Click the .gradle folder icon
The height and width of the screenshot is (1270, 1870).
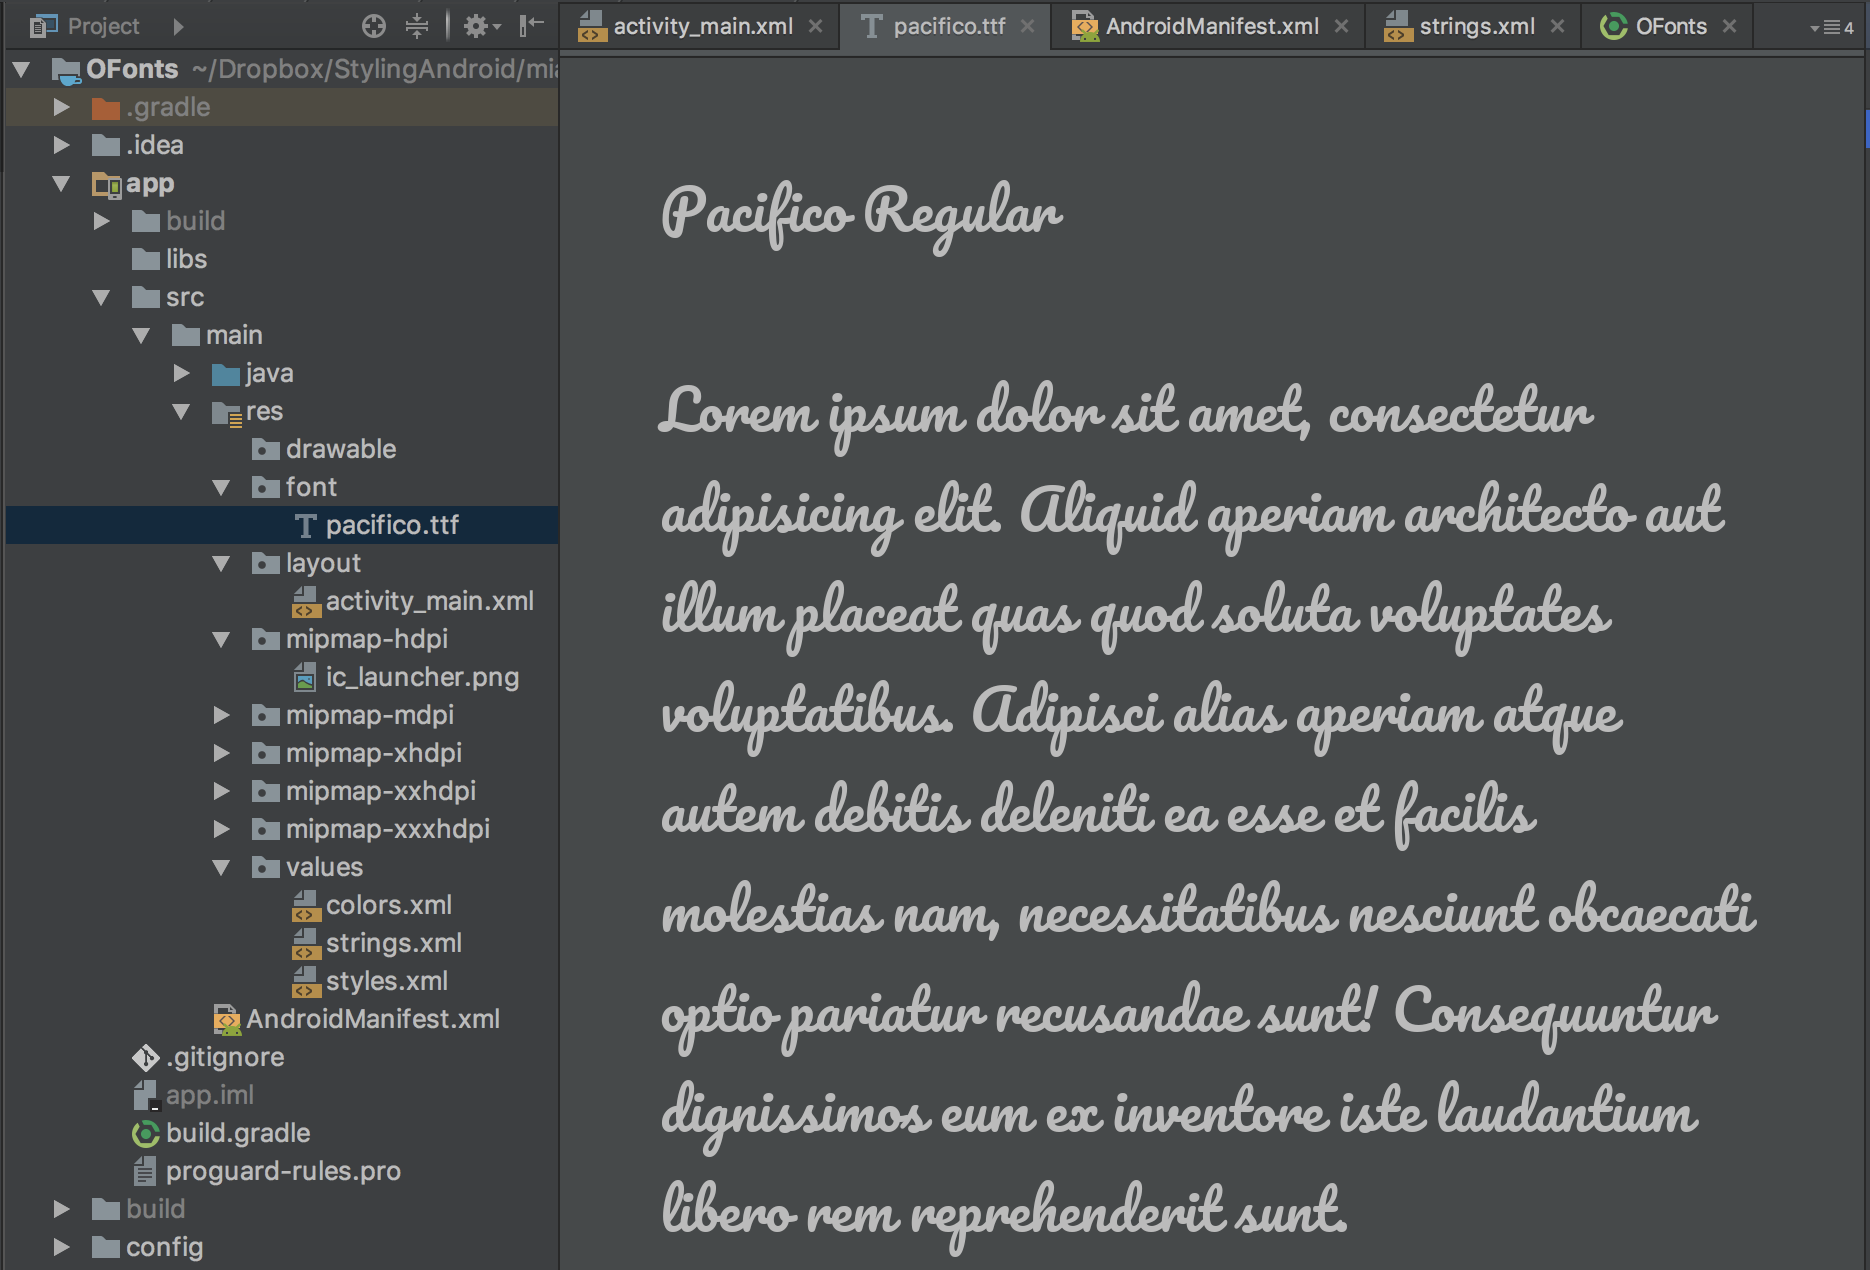click(x=106, y=108)
